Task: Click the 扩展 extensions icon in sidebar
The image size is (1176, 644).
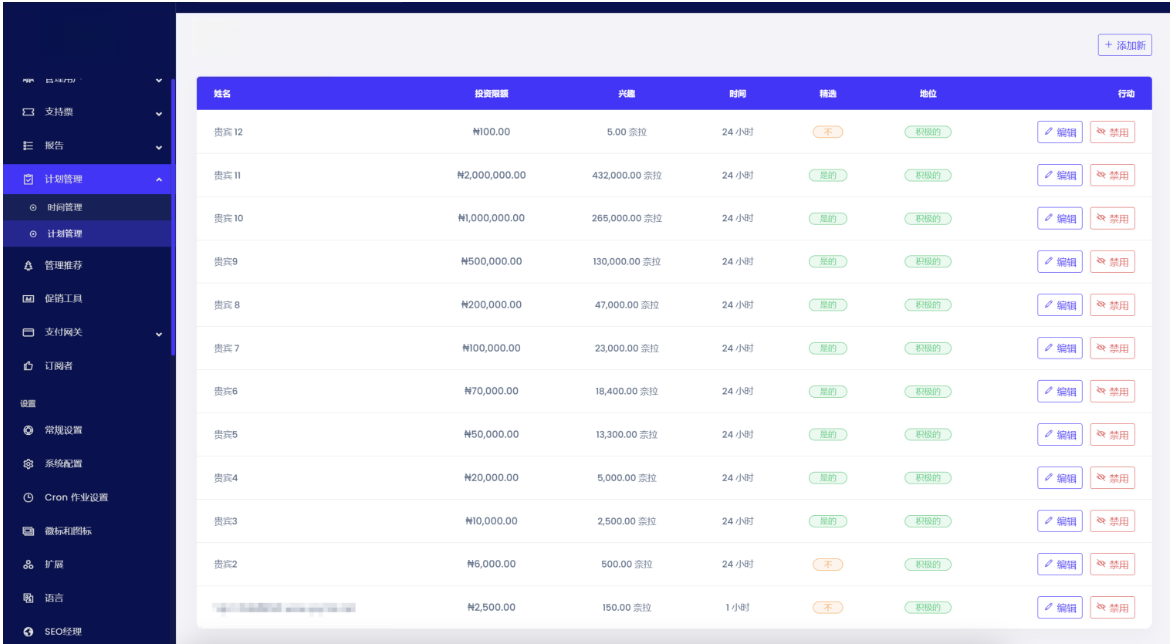Action: tap(28, 565)
